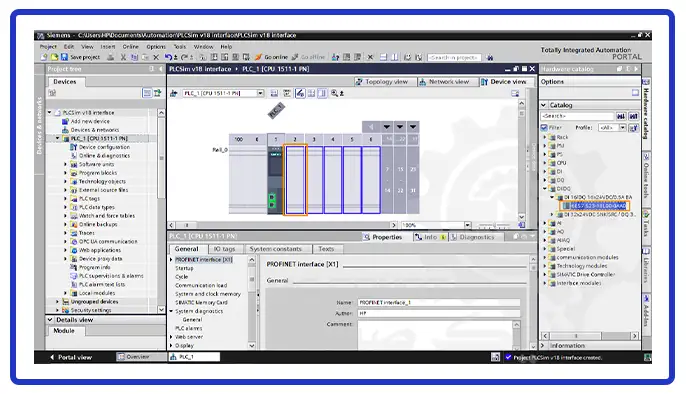This screenshot has height=394, width=686.
Task: Collapse System diagnostics in properties tree
Action: (172, 311)
